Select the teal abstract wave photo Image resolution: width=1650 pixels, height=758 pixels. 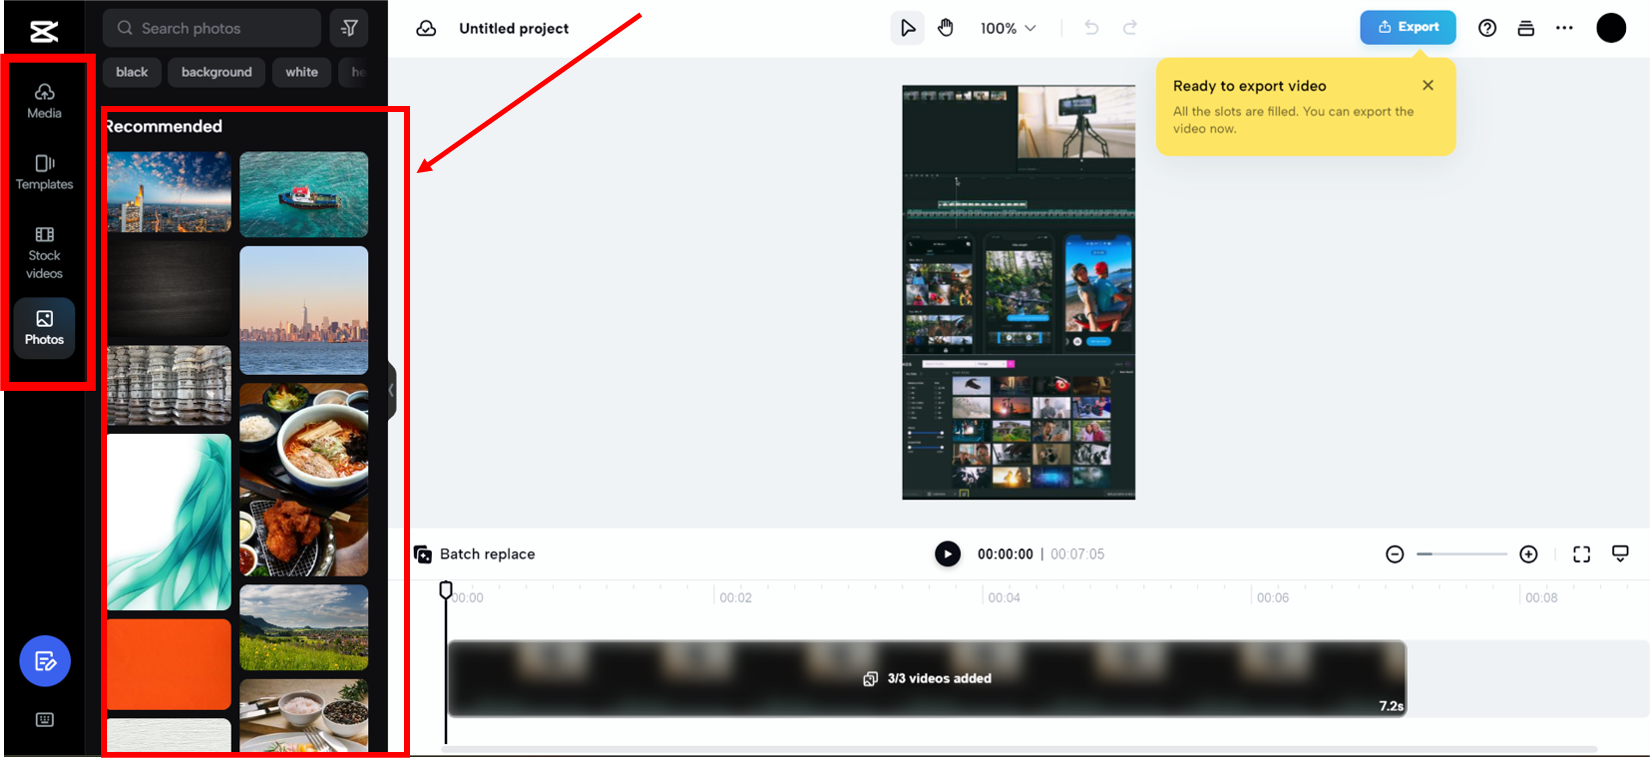[169, 522]
